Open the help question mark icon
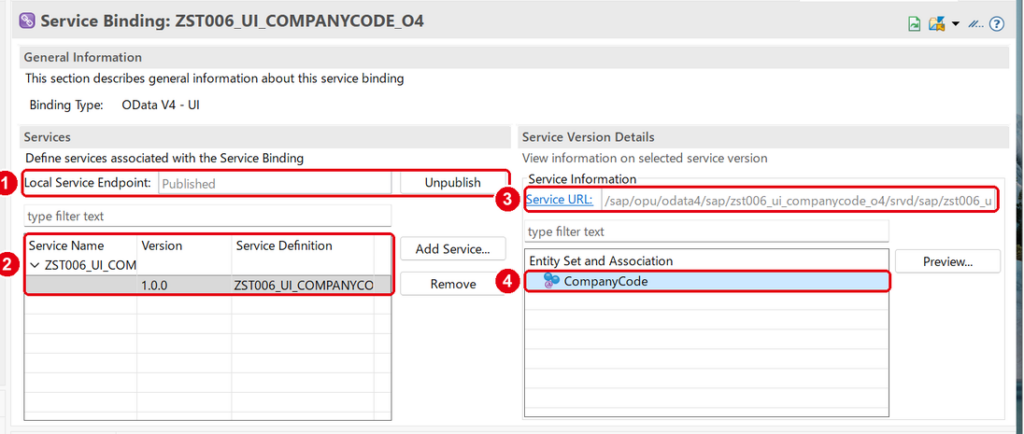The width and height of the screenshot is (1024, 434). 996,24
